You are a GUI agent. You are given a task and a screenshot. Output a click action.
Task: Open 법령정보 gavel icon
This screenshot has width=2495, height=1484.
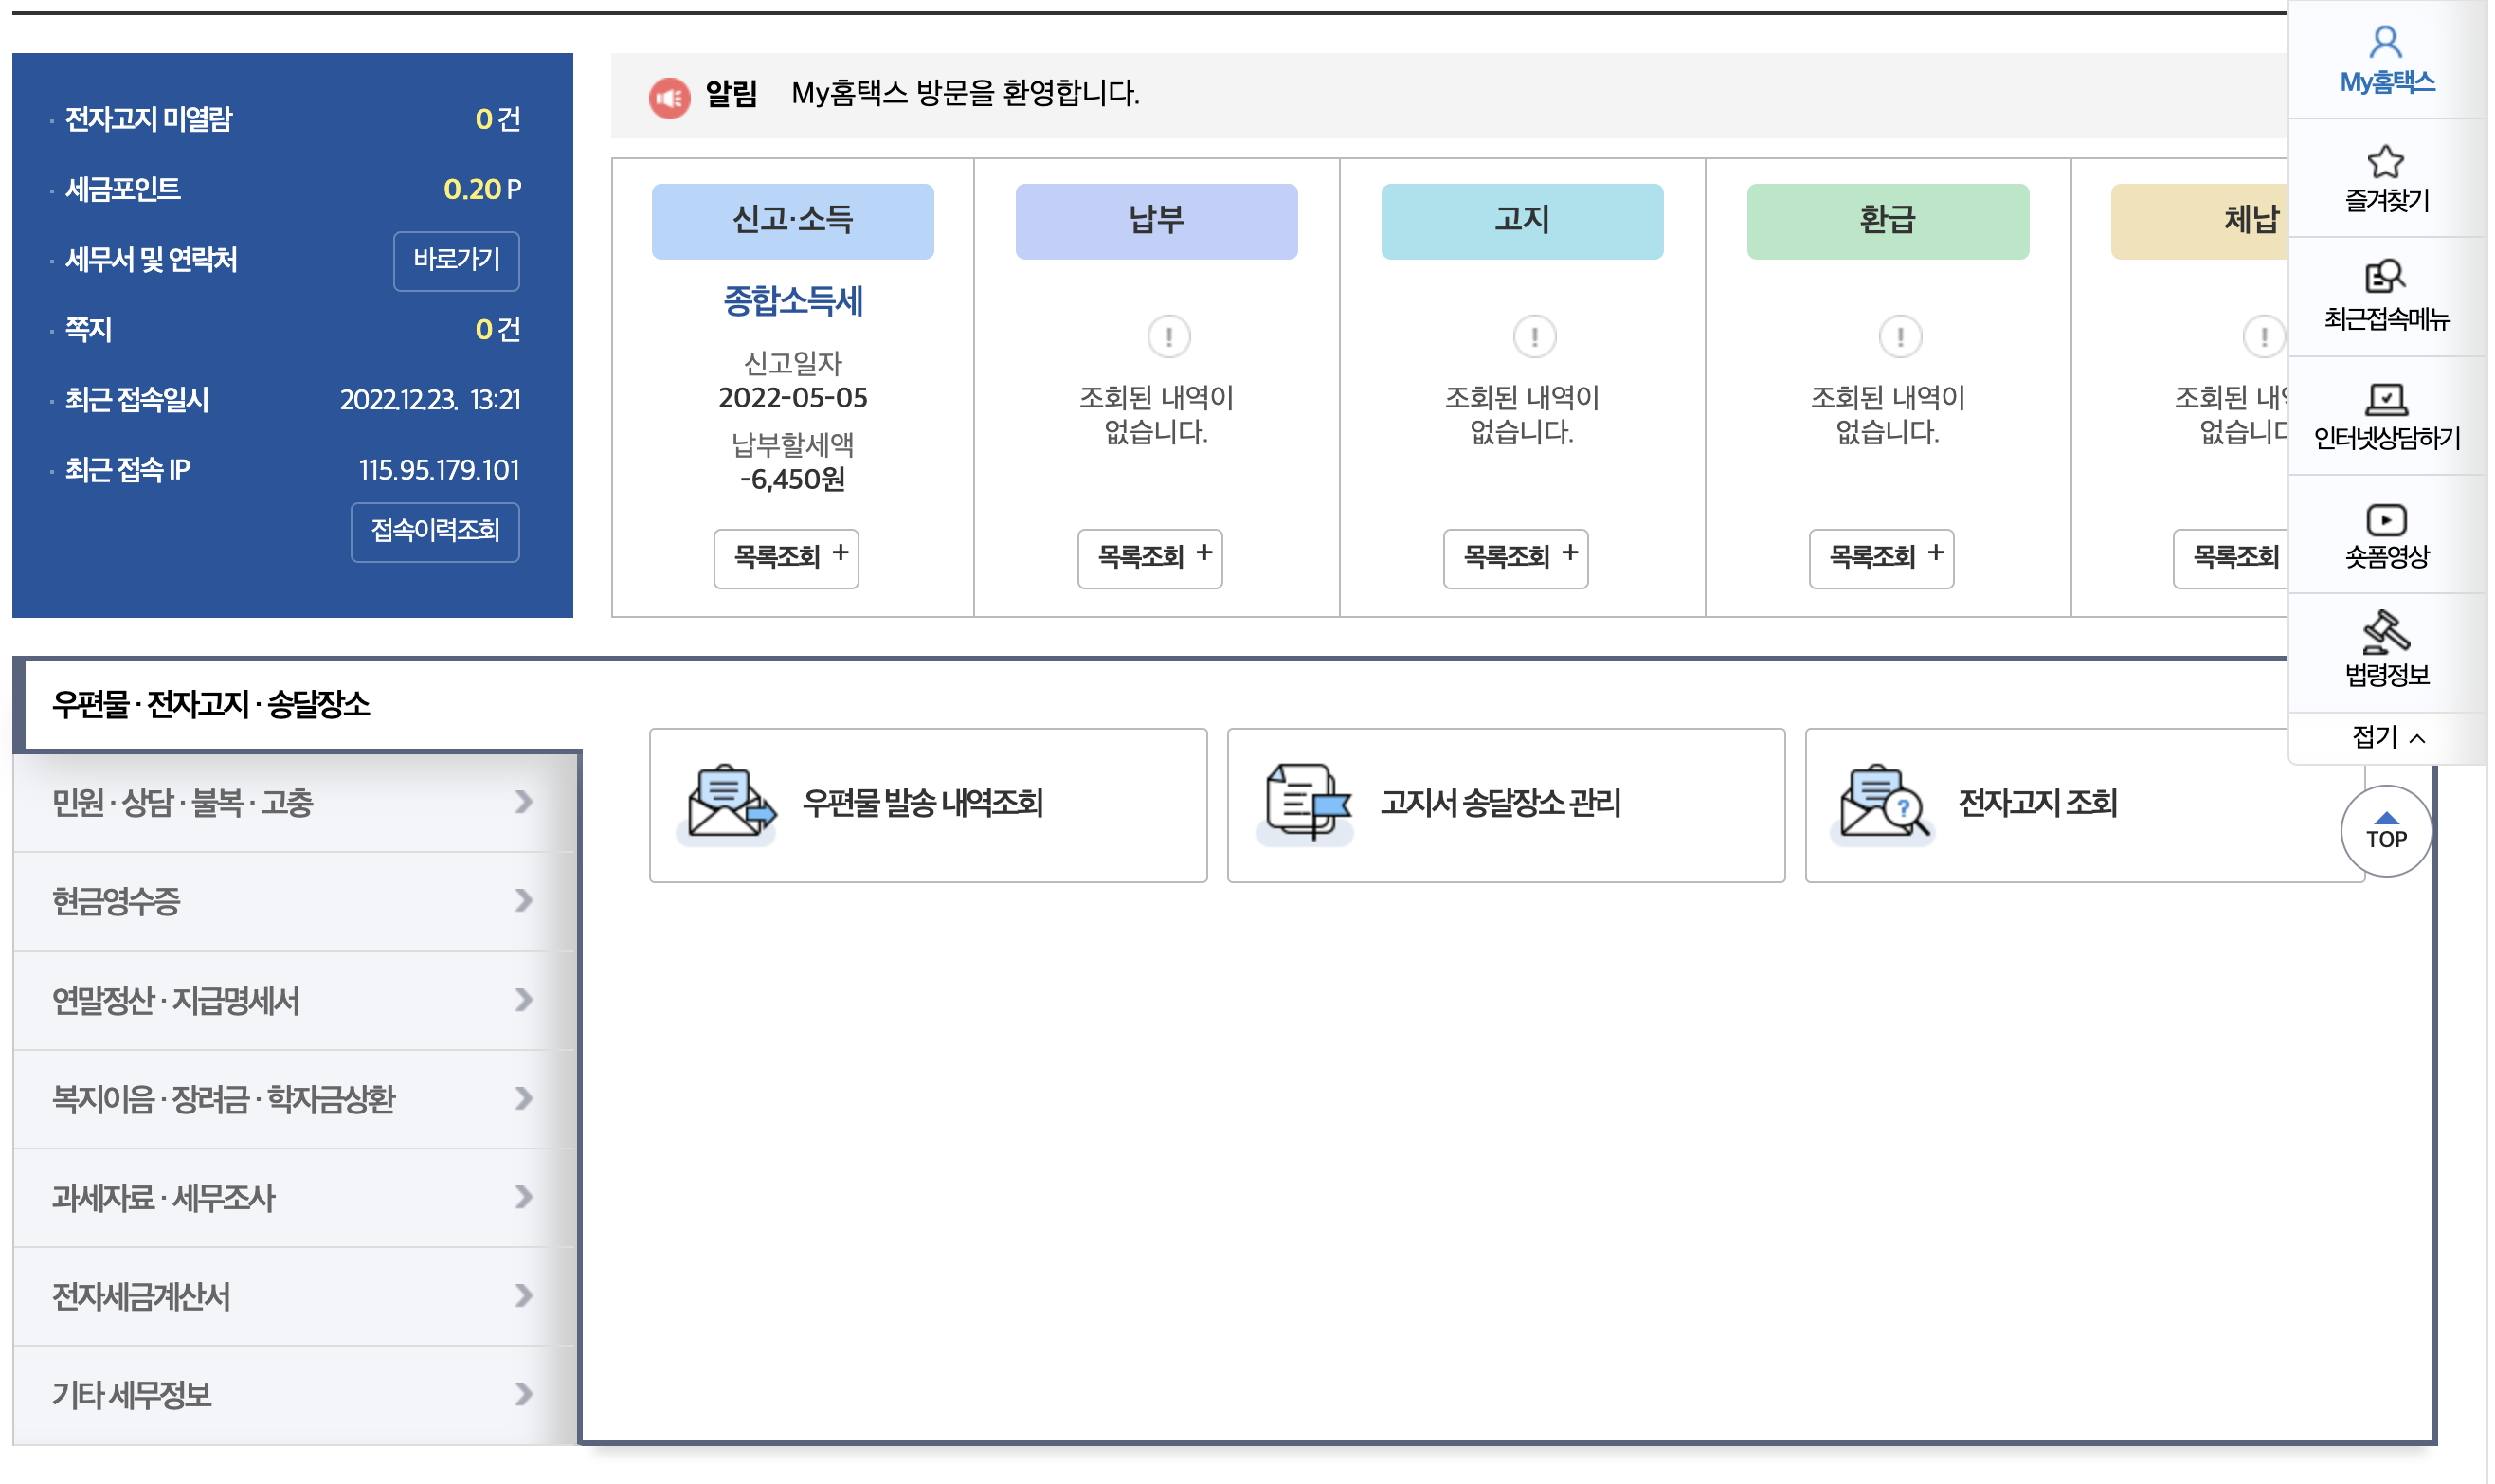[x=2386, y=632]
